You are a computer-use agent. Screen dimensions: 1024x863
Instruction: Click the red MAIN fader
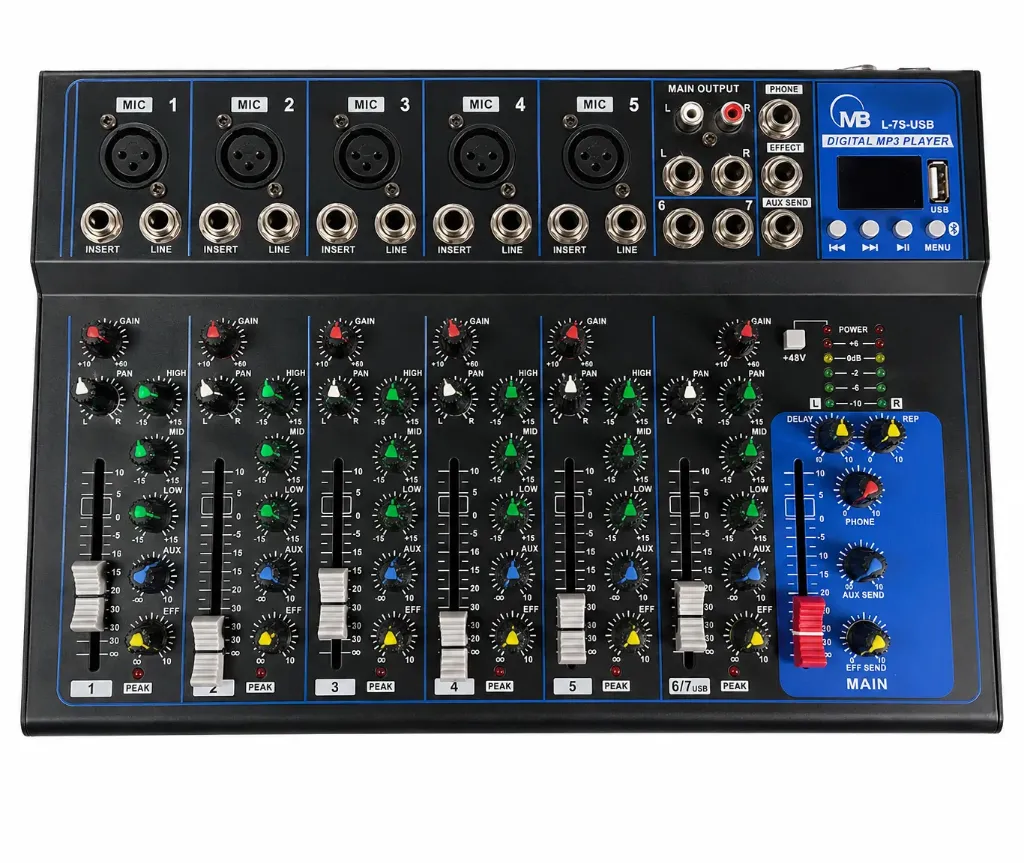(x=809, y=631)
